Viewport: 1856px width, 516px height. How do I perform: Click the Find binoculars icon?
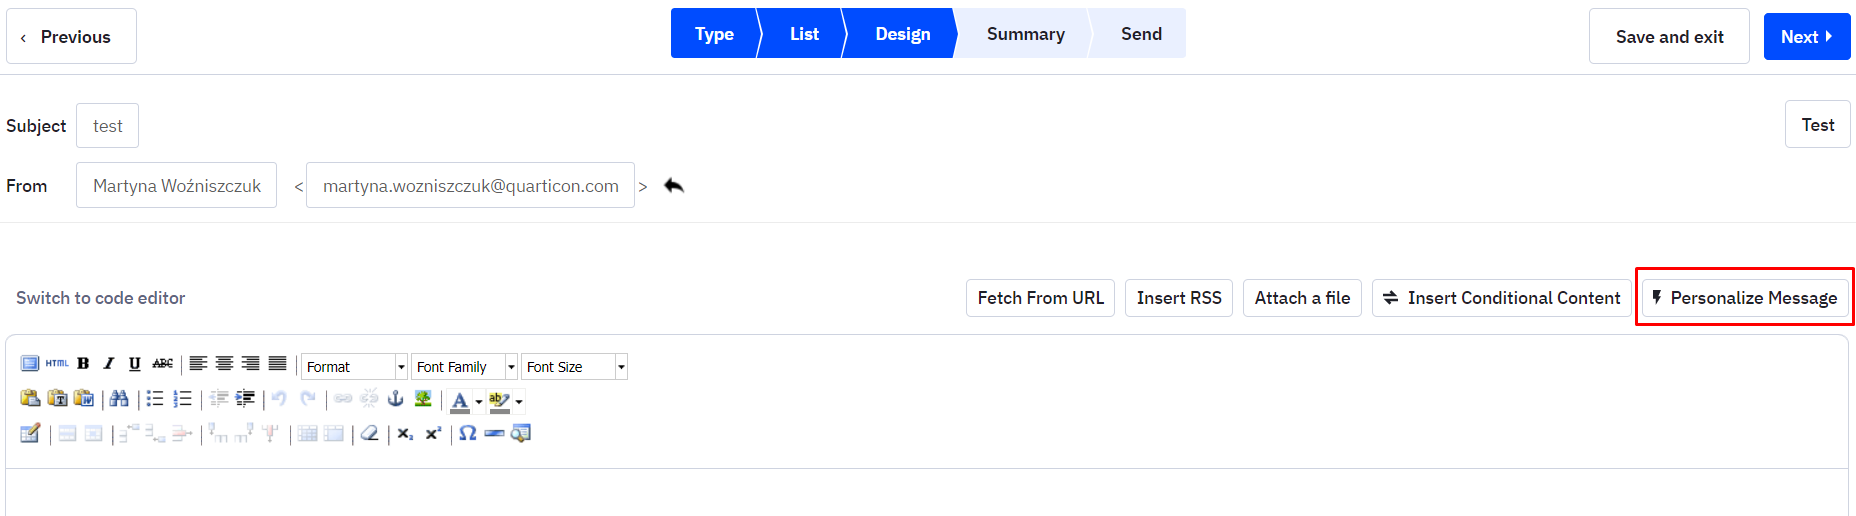[x=119, y=399]
